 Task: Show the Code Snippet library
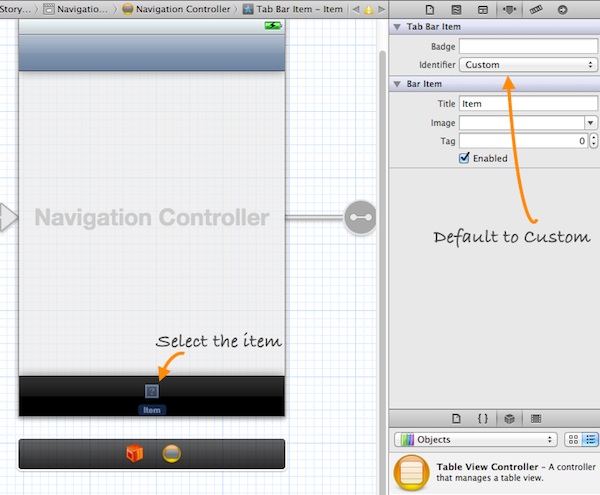coord(482,418)
